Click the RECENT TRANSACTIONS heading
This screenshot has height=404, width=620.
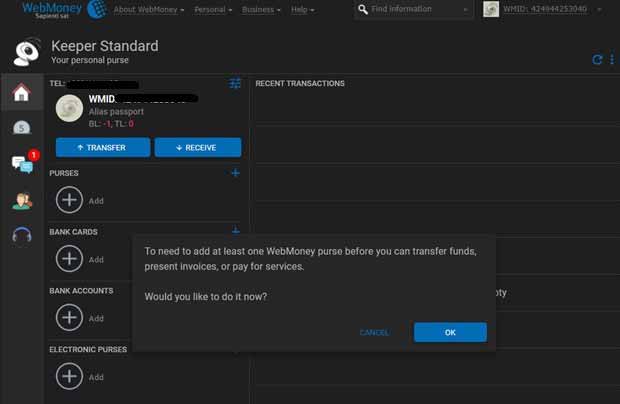300,83
